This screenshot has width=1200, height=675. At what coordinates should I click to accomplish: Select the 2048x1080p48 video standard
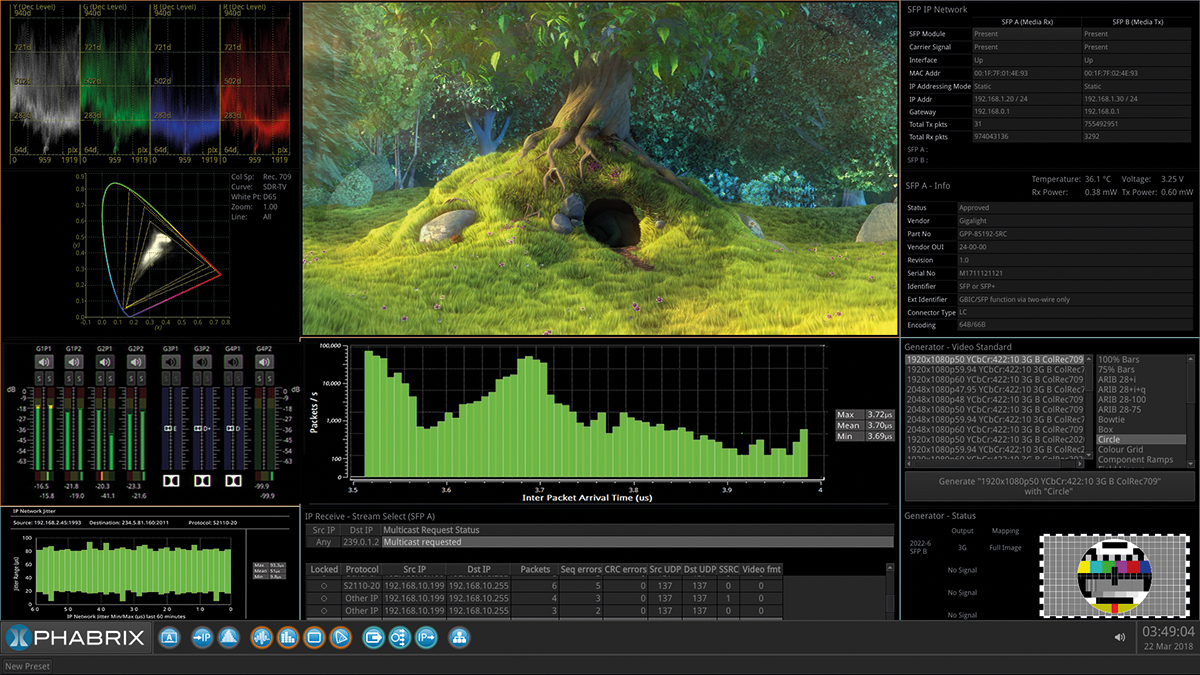click(995, 399)
